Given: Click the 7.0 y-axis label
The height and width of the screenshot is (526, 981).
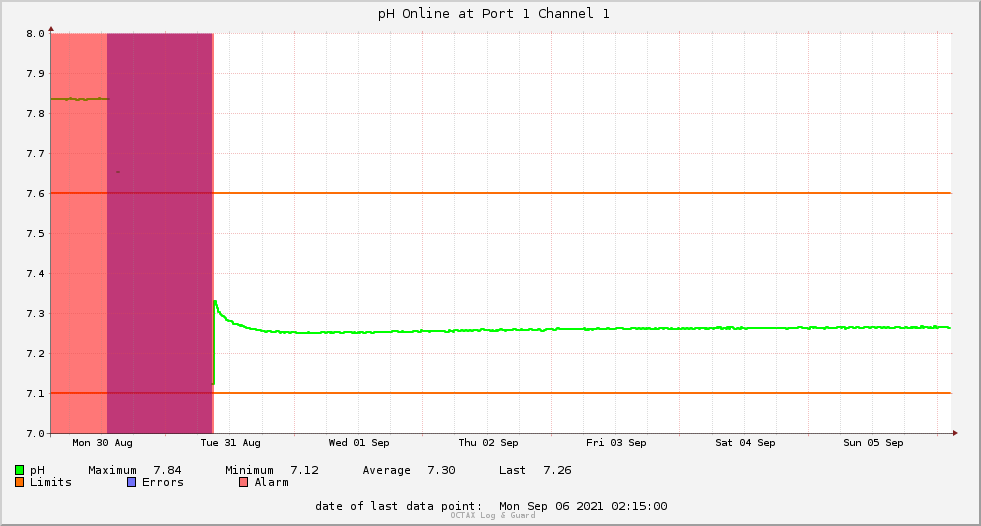Looking at the screenshot, I should coord(36,433).
